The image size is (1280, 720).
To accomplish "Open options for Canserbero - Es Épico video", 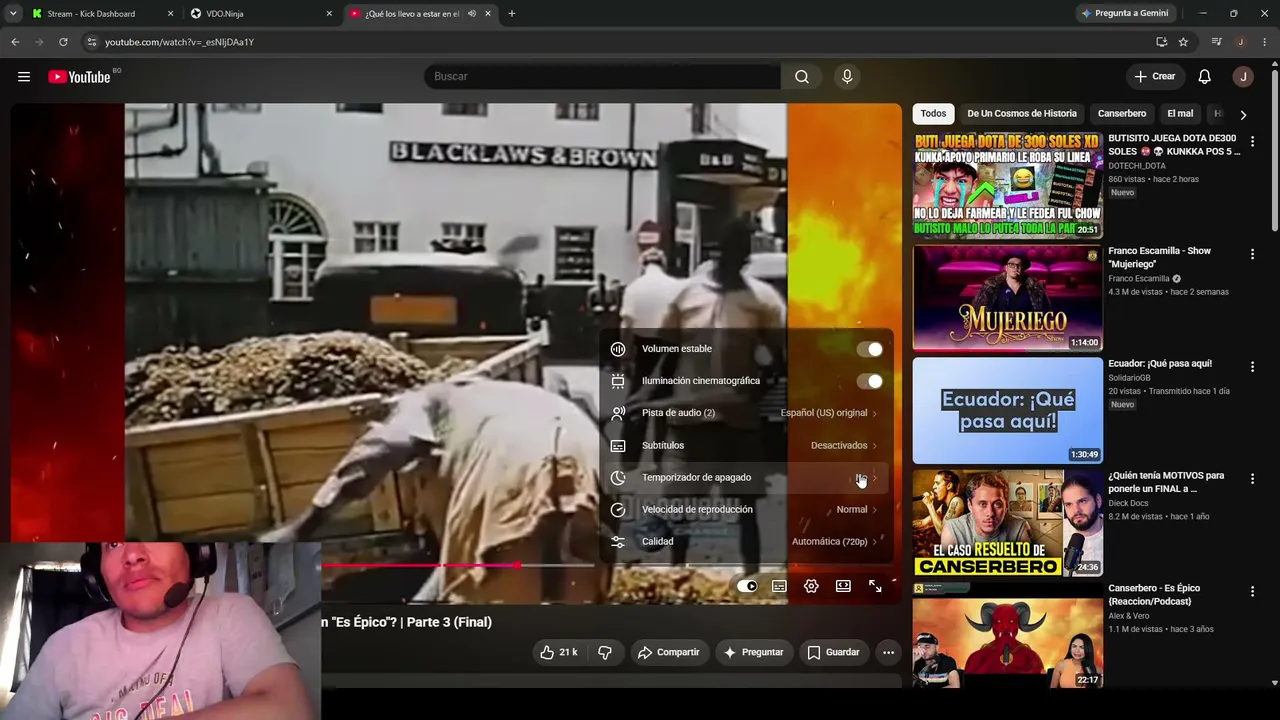I will (x=1252, y=592).
